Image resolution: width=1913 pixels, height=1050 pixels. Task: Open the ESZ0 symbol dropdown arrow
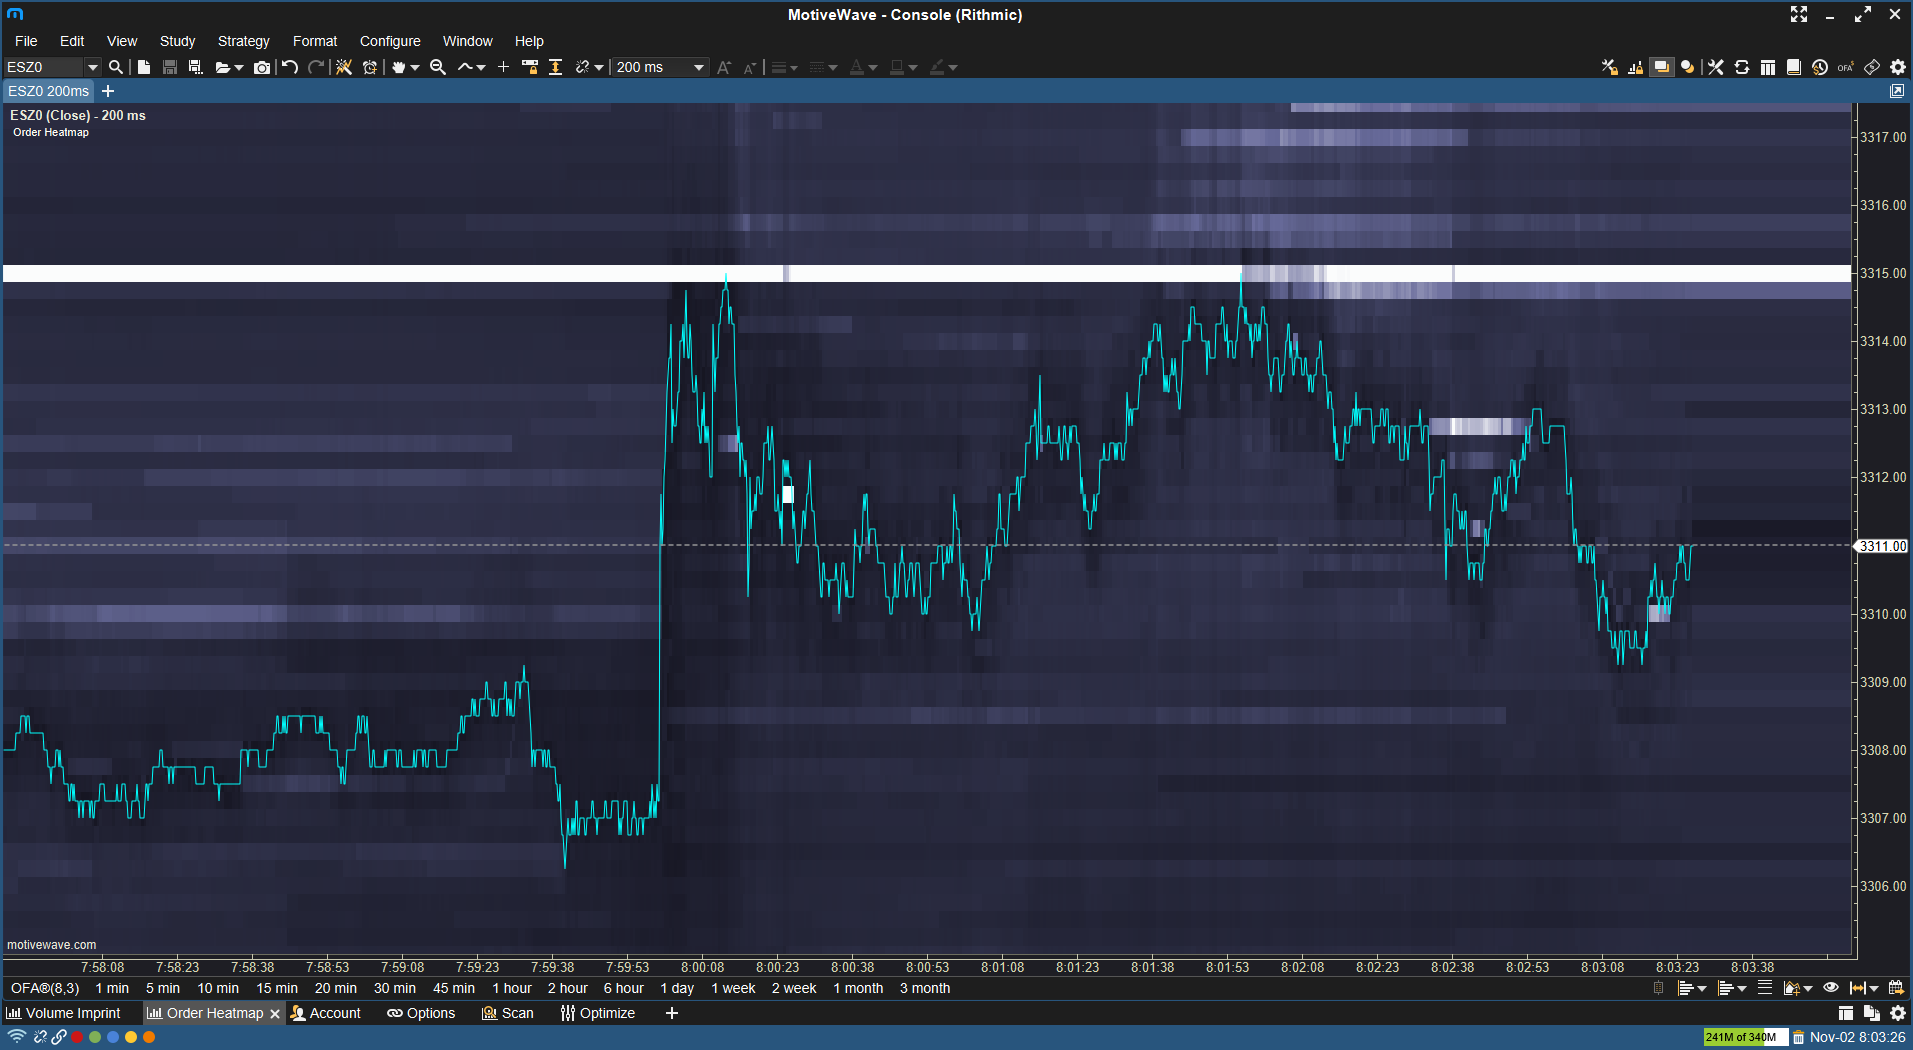point(93,67)
